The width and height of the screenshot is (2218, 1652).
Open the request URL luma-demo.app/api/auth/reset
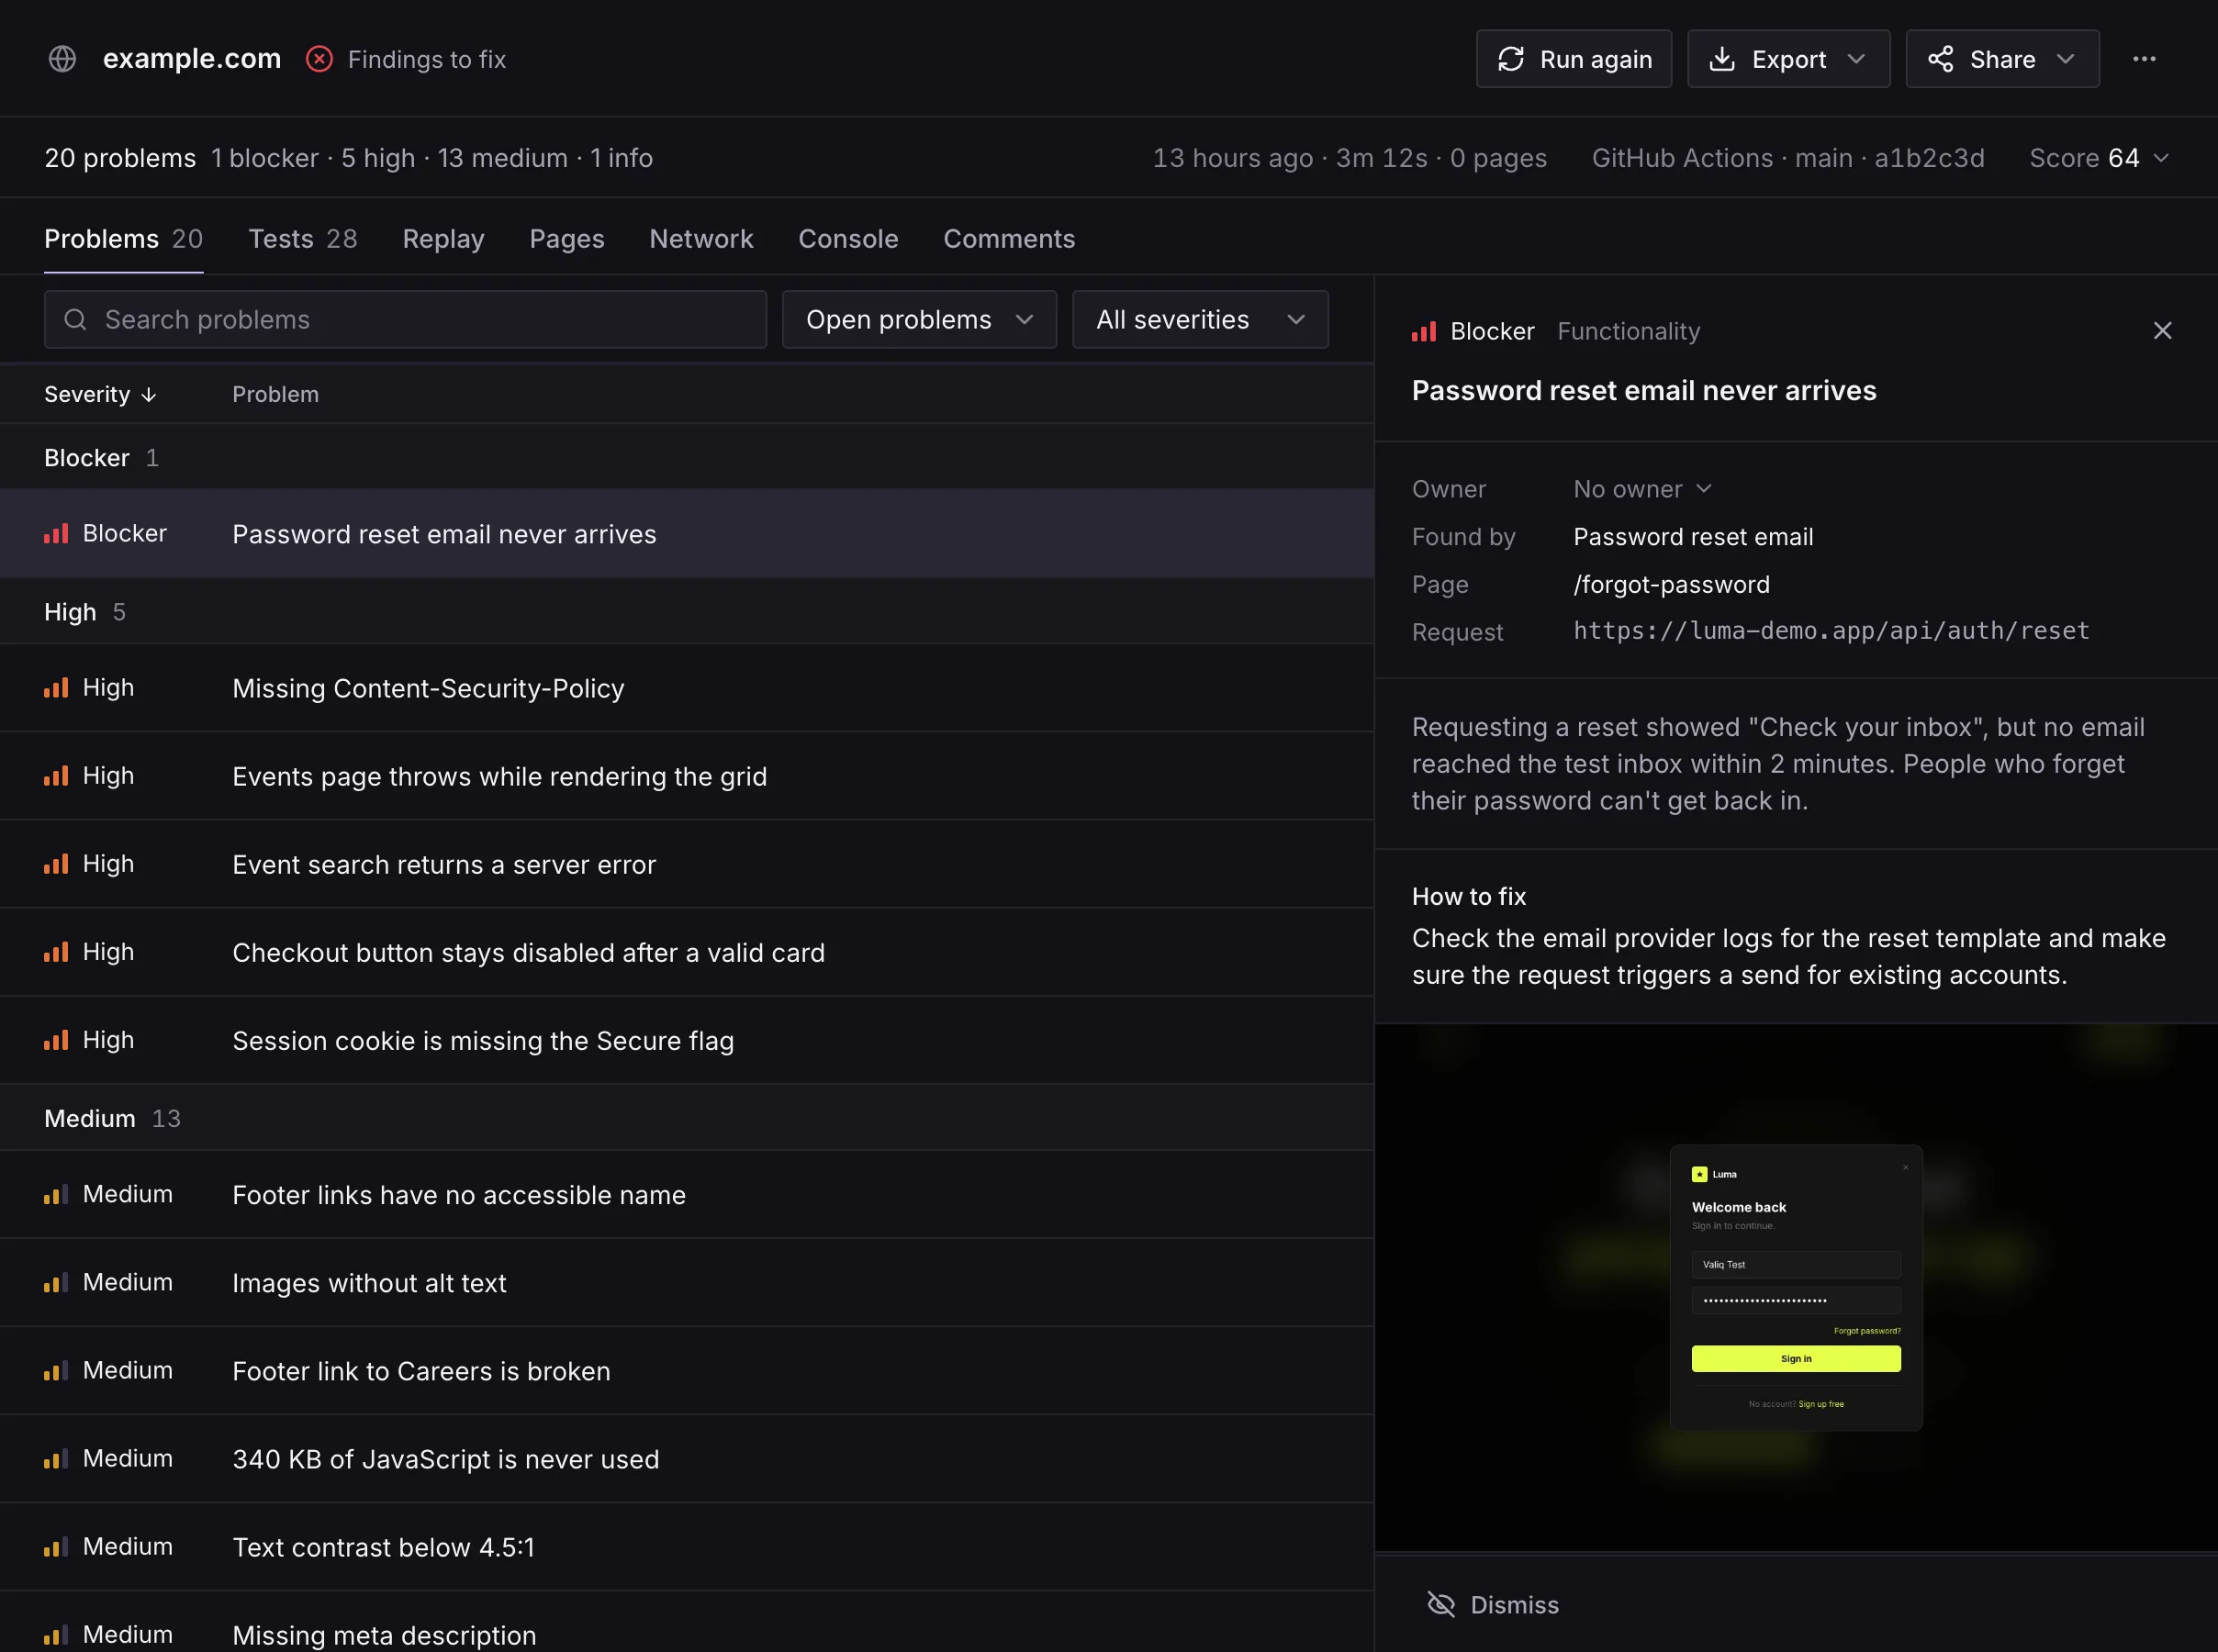pos(1831,631)
